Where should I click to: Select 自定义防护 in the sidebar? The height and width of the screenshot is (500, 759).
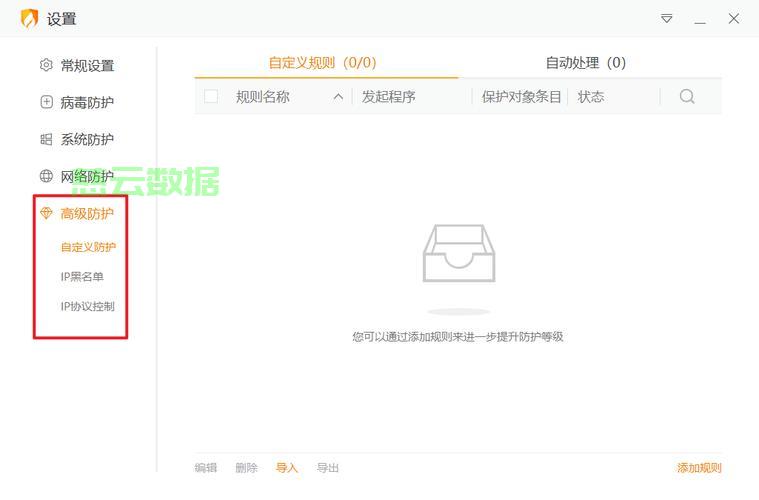point(88,247)
